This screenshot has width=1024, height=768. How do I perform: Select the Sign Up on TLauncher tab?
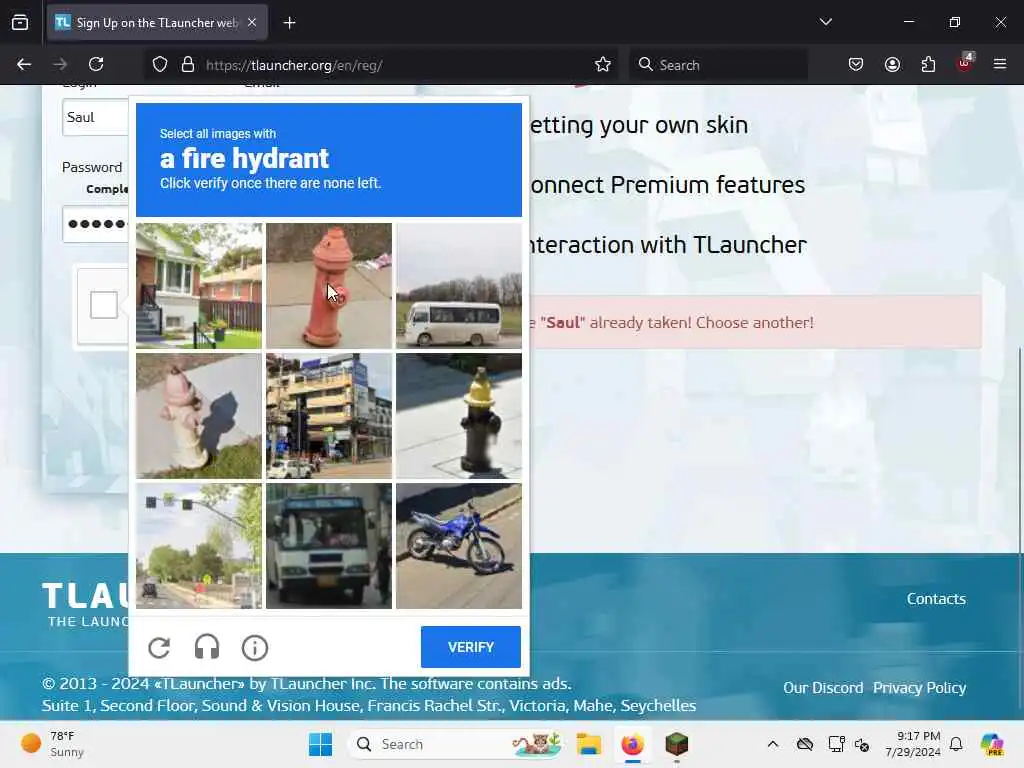(x=157, y=23)
